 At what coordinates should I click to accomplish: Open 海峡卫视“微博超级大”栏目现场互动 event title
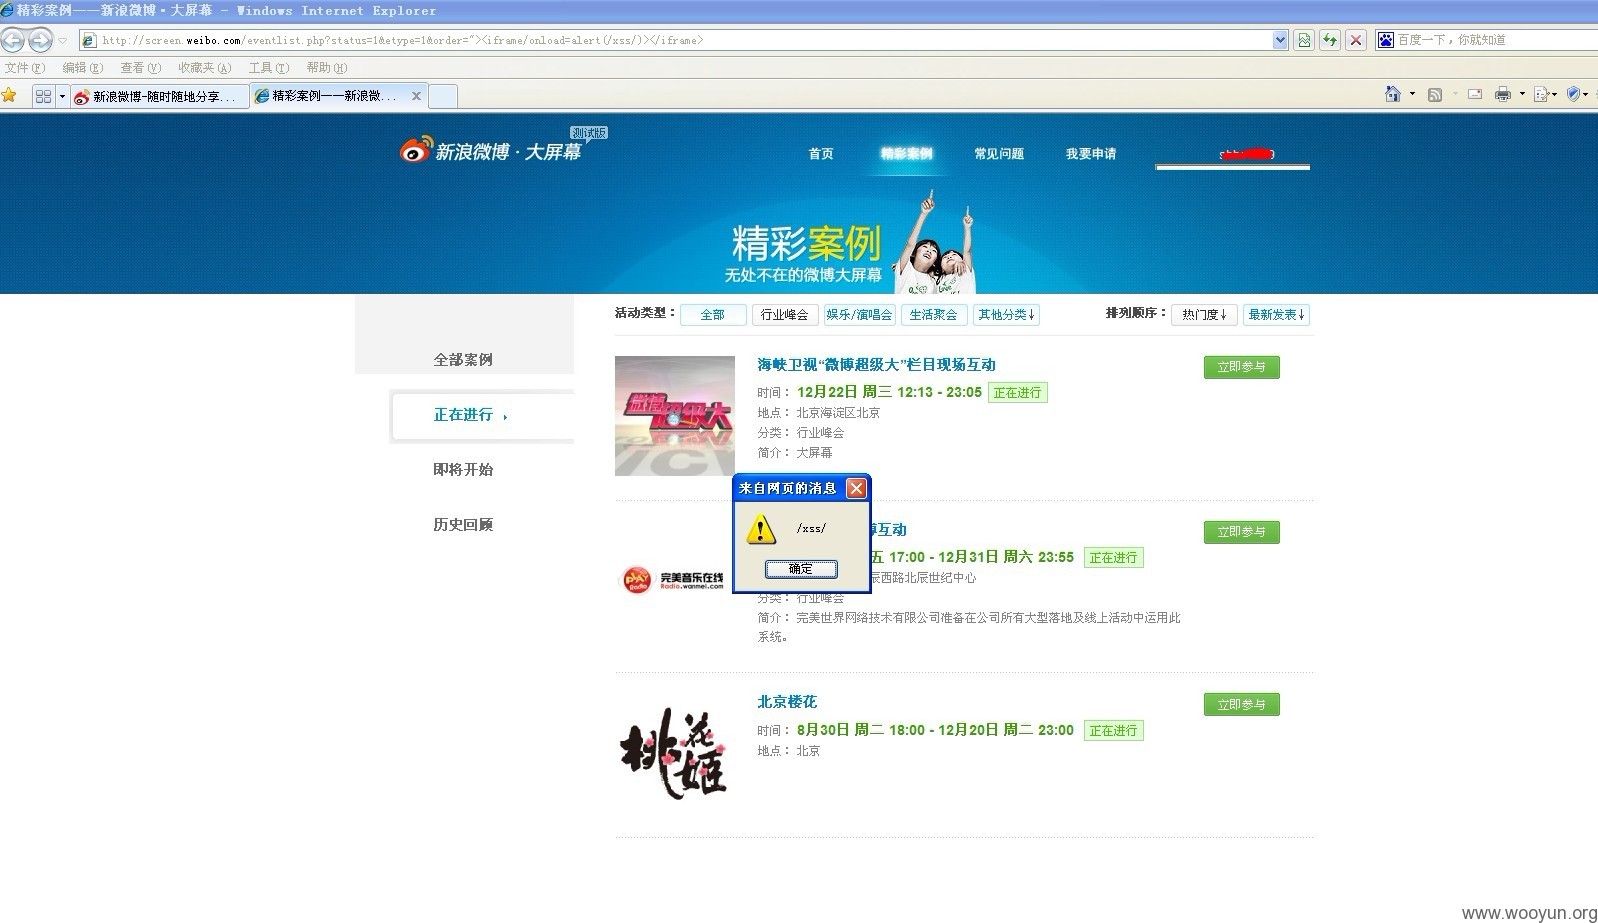click(876, 365)
